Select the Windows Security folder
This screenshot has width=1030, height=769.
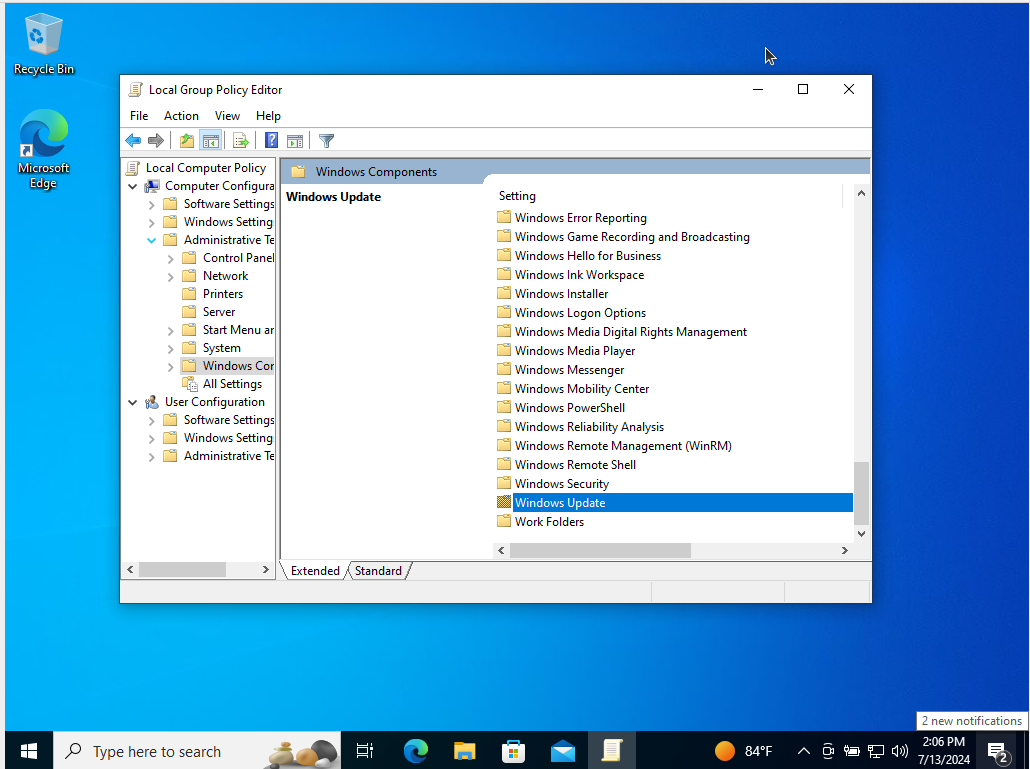point(562,484)
